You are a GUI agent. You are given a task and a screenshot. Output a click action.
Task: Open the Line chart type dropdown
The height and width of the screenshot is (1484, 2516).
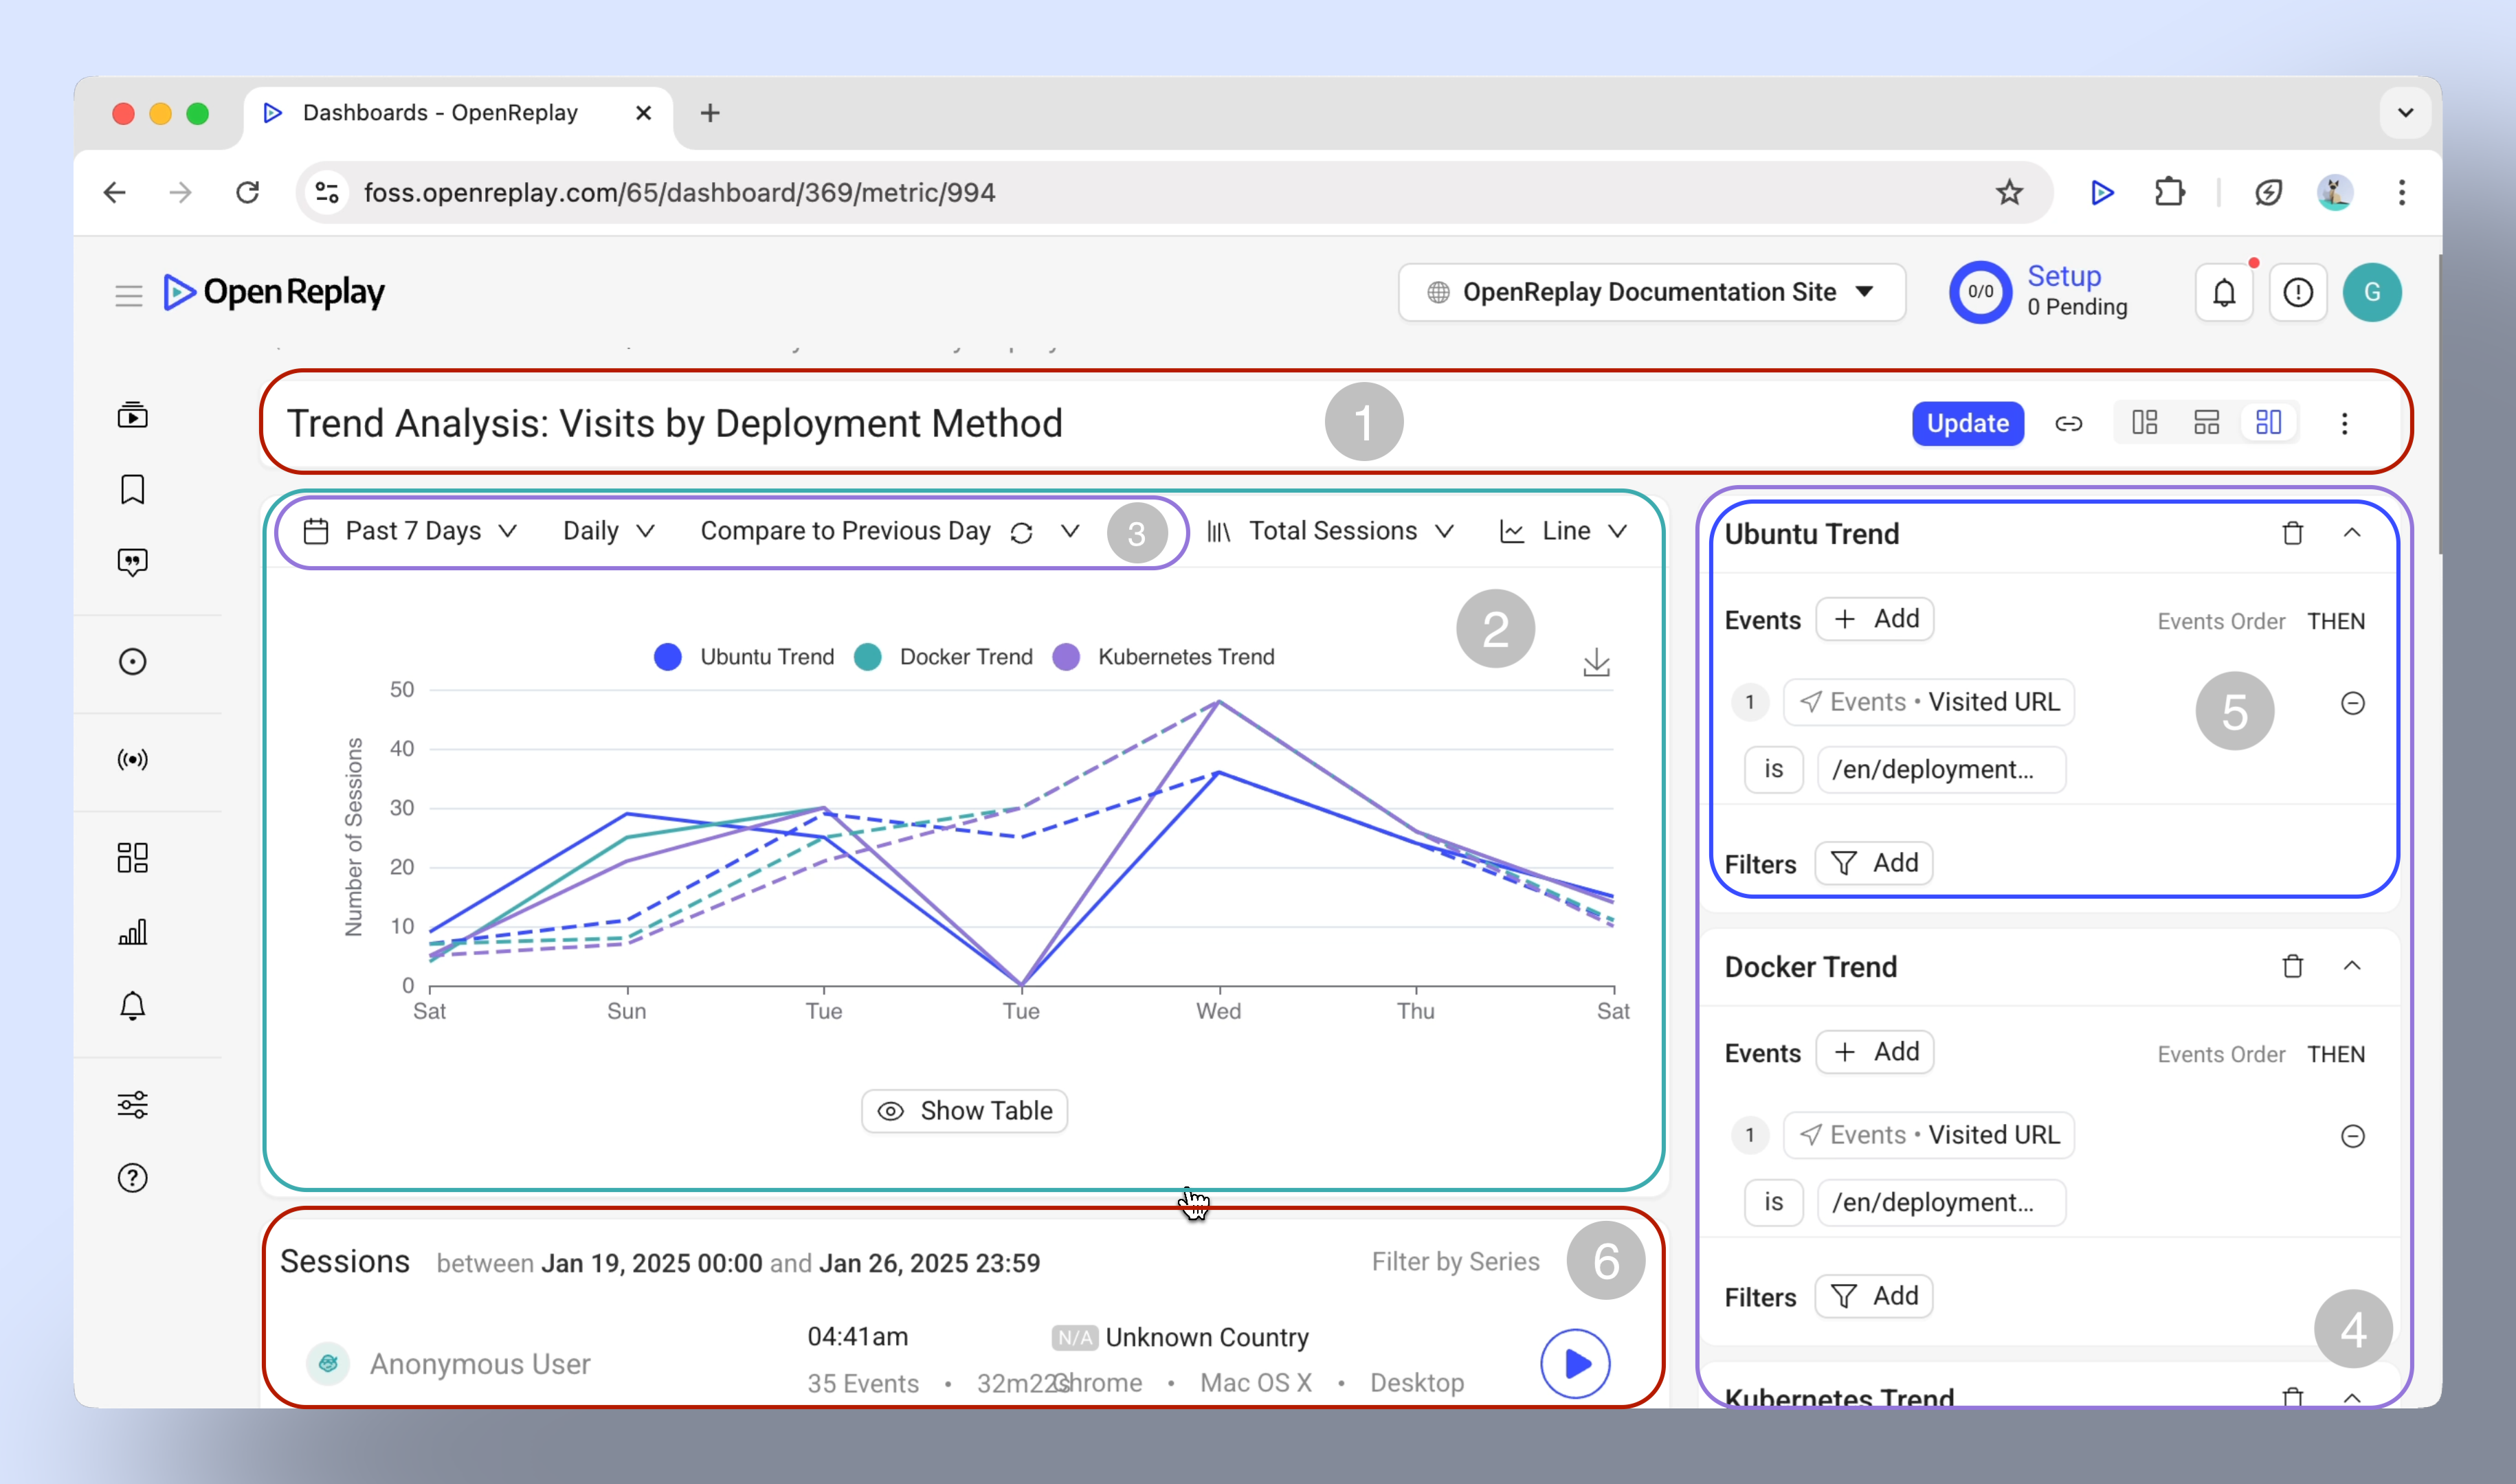click(1563, 531)
